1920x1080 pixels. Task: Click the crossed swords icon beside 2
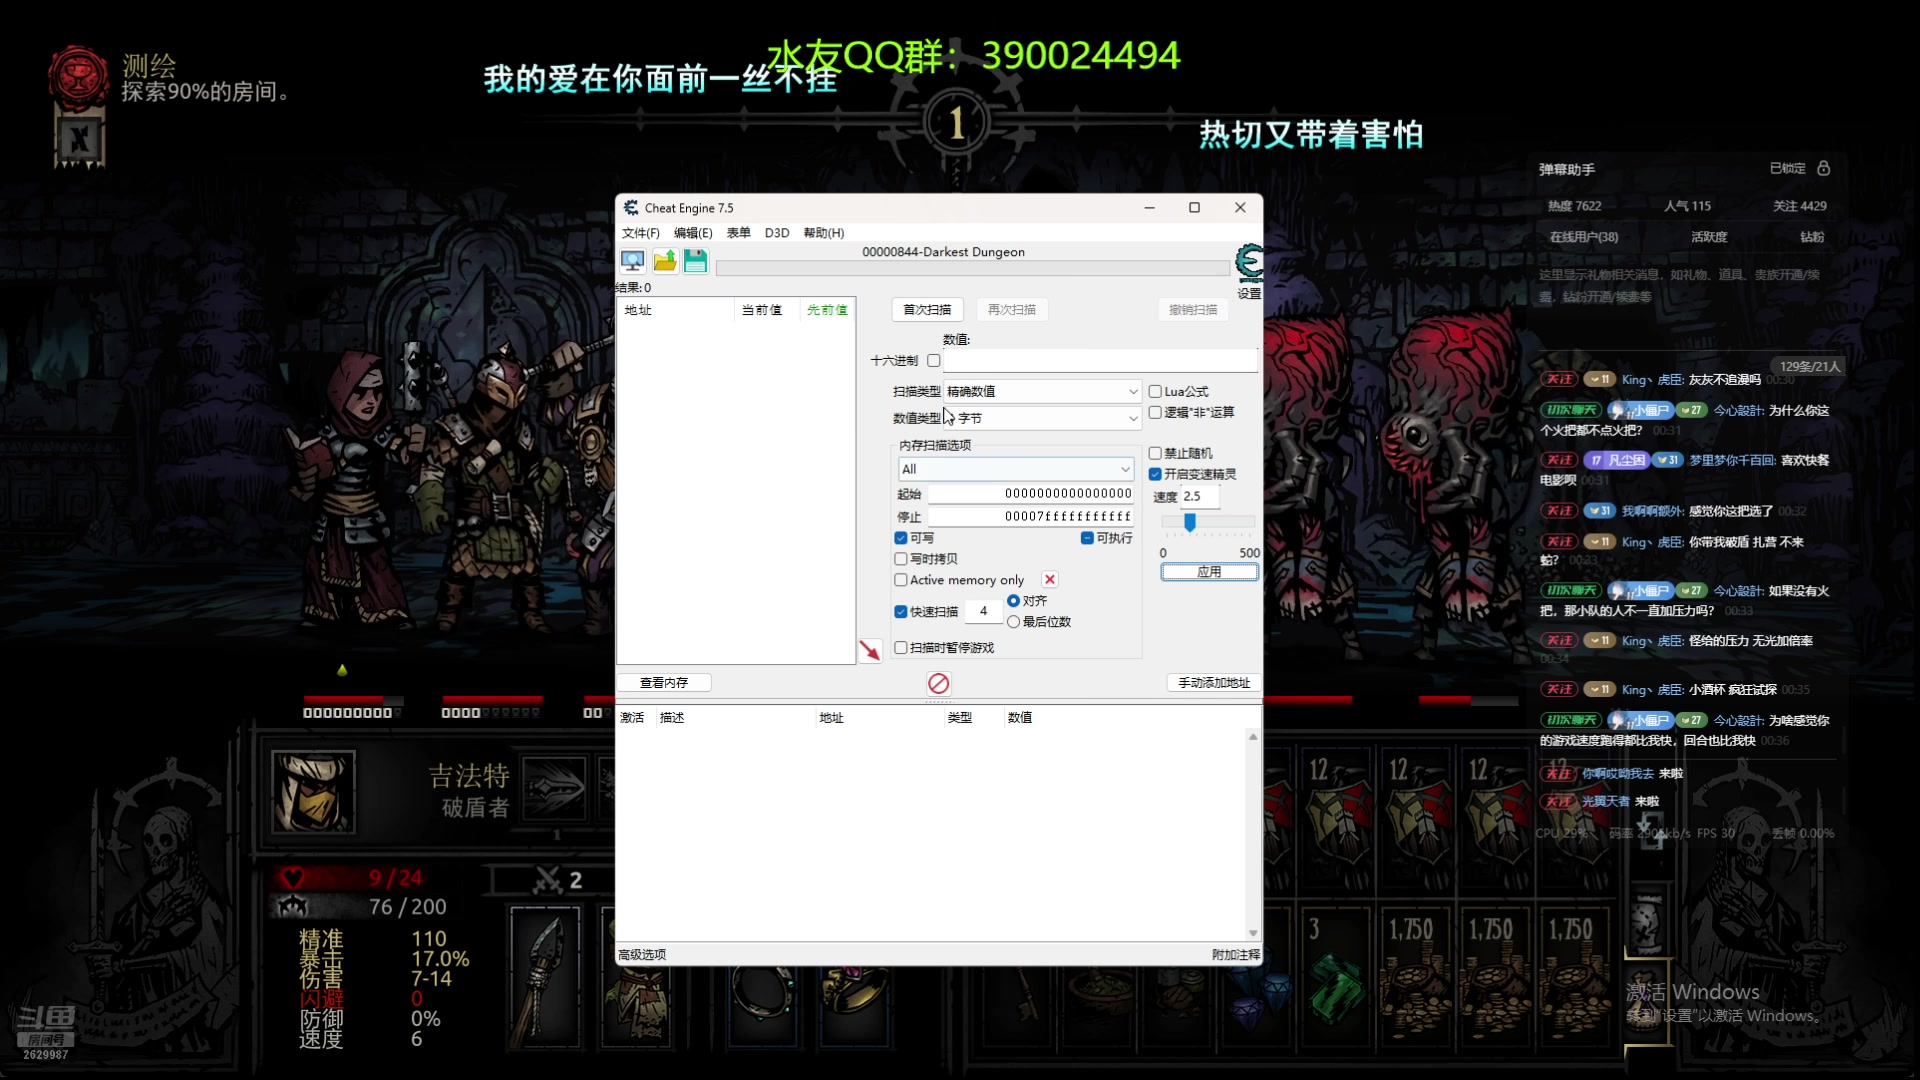click(x=547, y=880)
